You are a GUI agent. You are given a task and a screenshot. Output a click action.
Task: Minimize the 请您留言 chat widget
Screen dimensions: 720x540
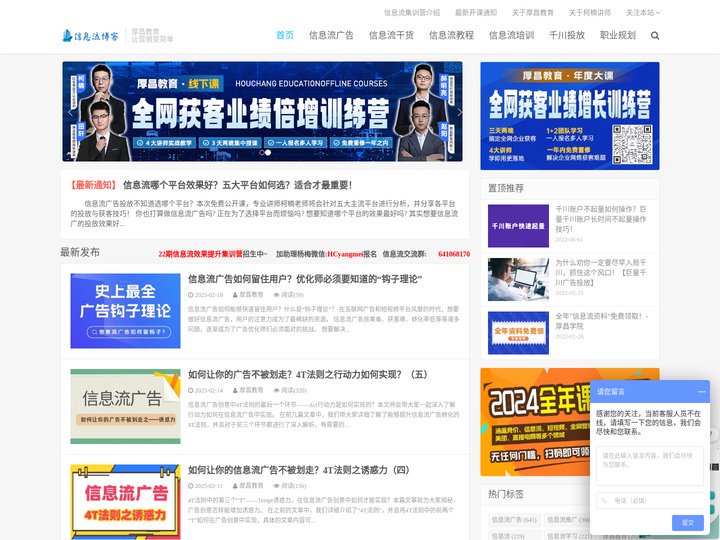tap(701, 392)
